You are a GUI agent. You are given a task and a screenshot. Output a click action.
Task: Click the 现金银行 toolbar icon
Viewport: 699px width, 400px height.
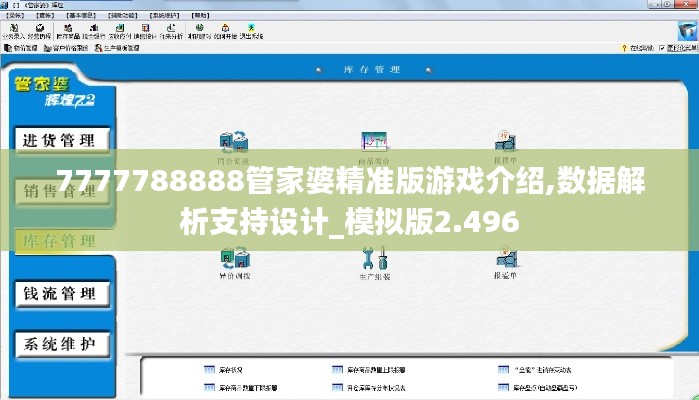pos(94,31)
